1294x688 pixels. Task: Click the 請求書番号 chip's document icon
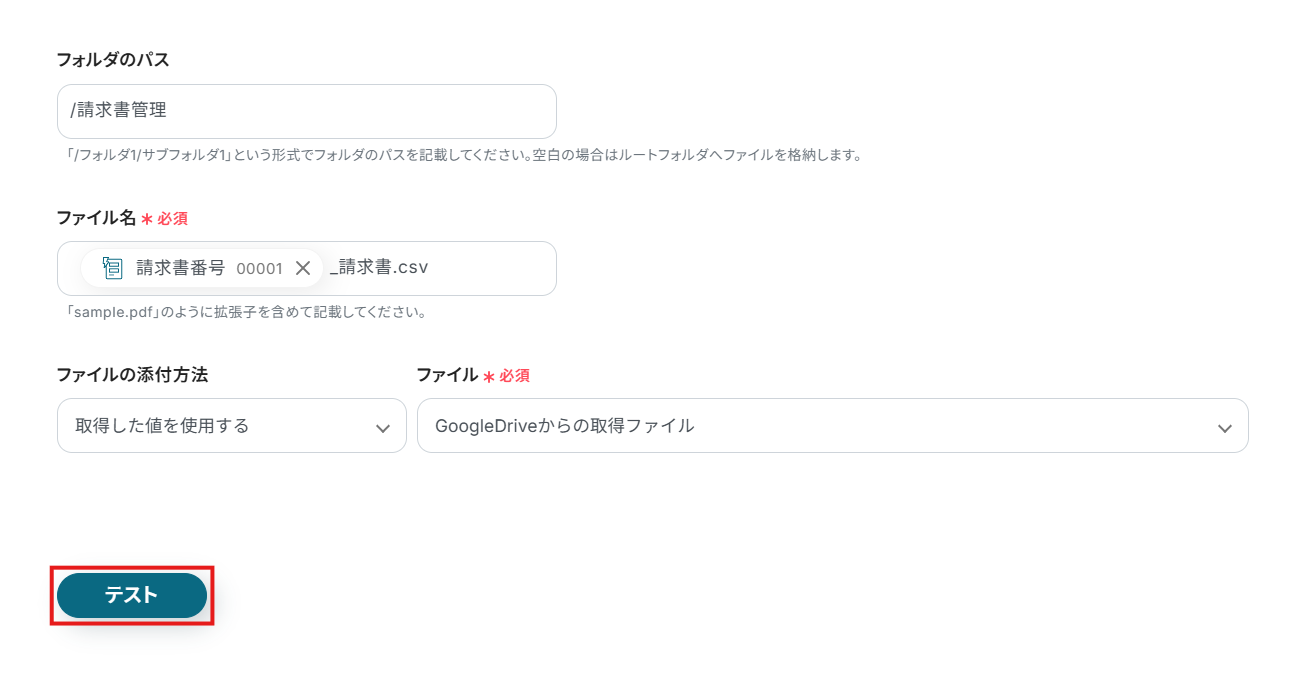(113, 268)
